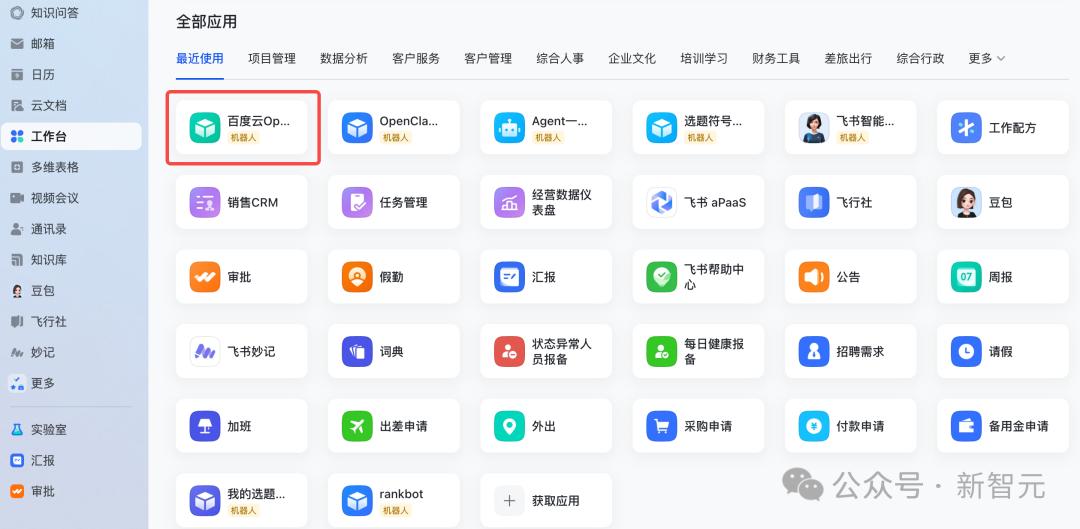Image resolution: width=1080 pixels, height=529 pixels.
Task: Open the 我的选题... robot icon
Action: pyautogui.click(x=205, y=501)
